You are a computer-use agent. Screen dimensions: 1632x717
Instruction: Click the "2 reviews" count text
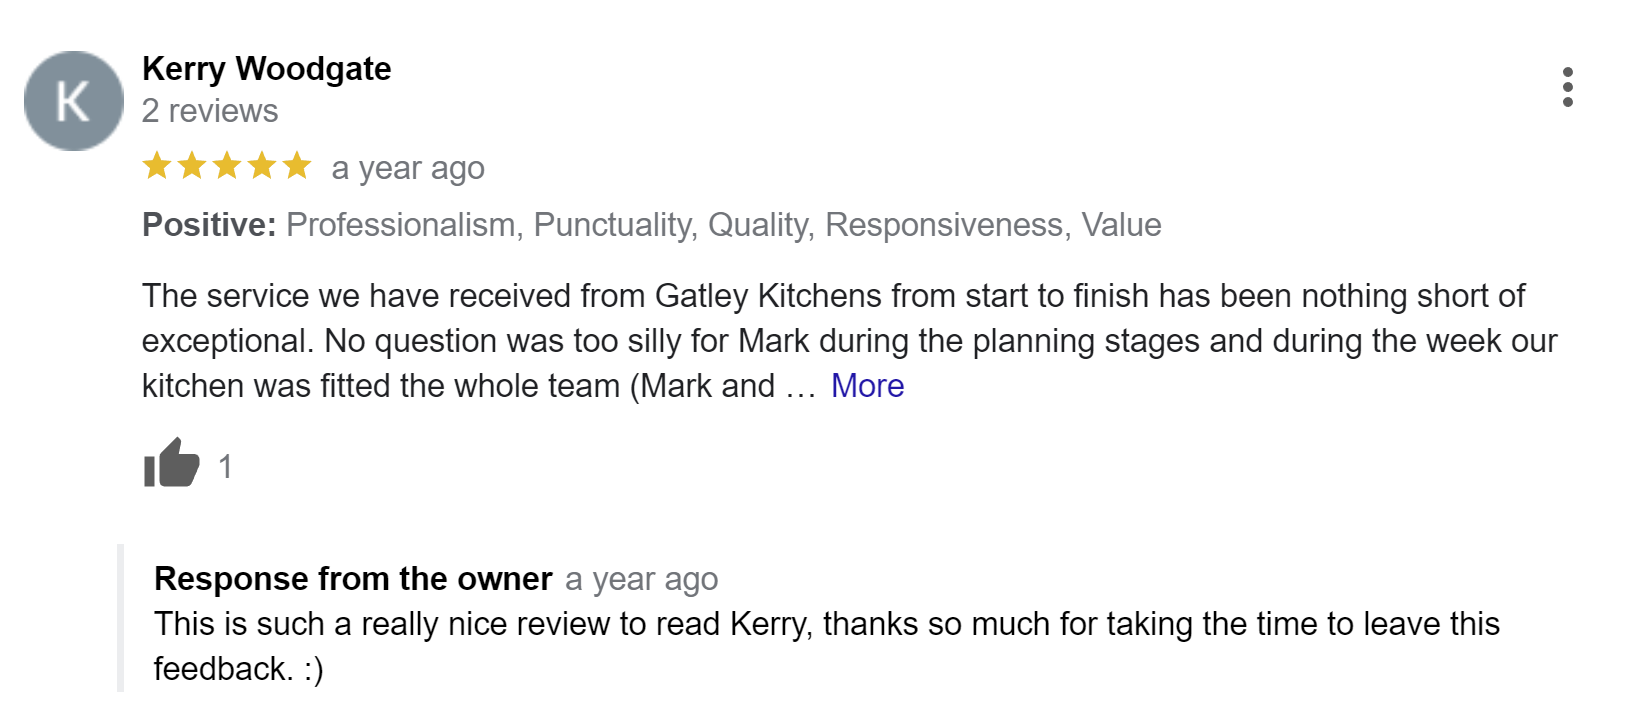coord(210,111)
